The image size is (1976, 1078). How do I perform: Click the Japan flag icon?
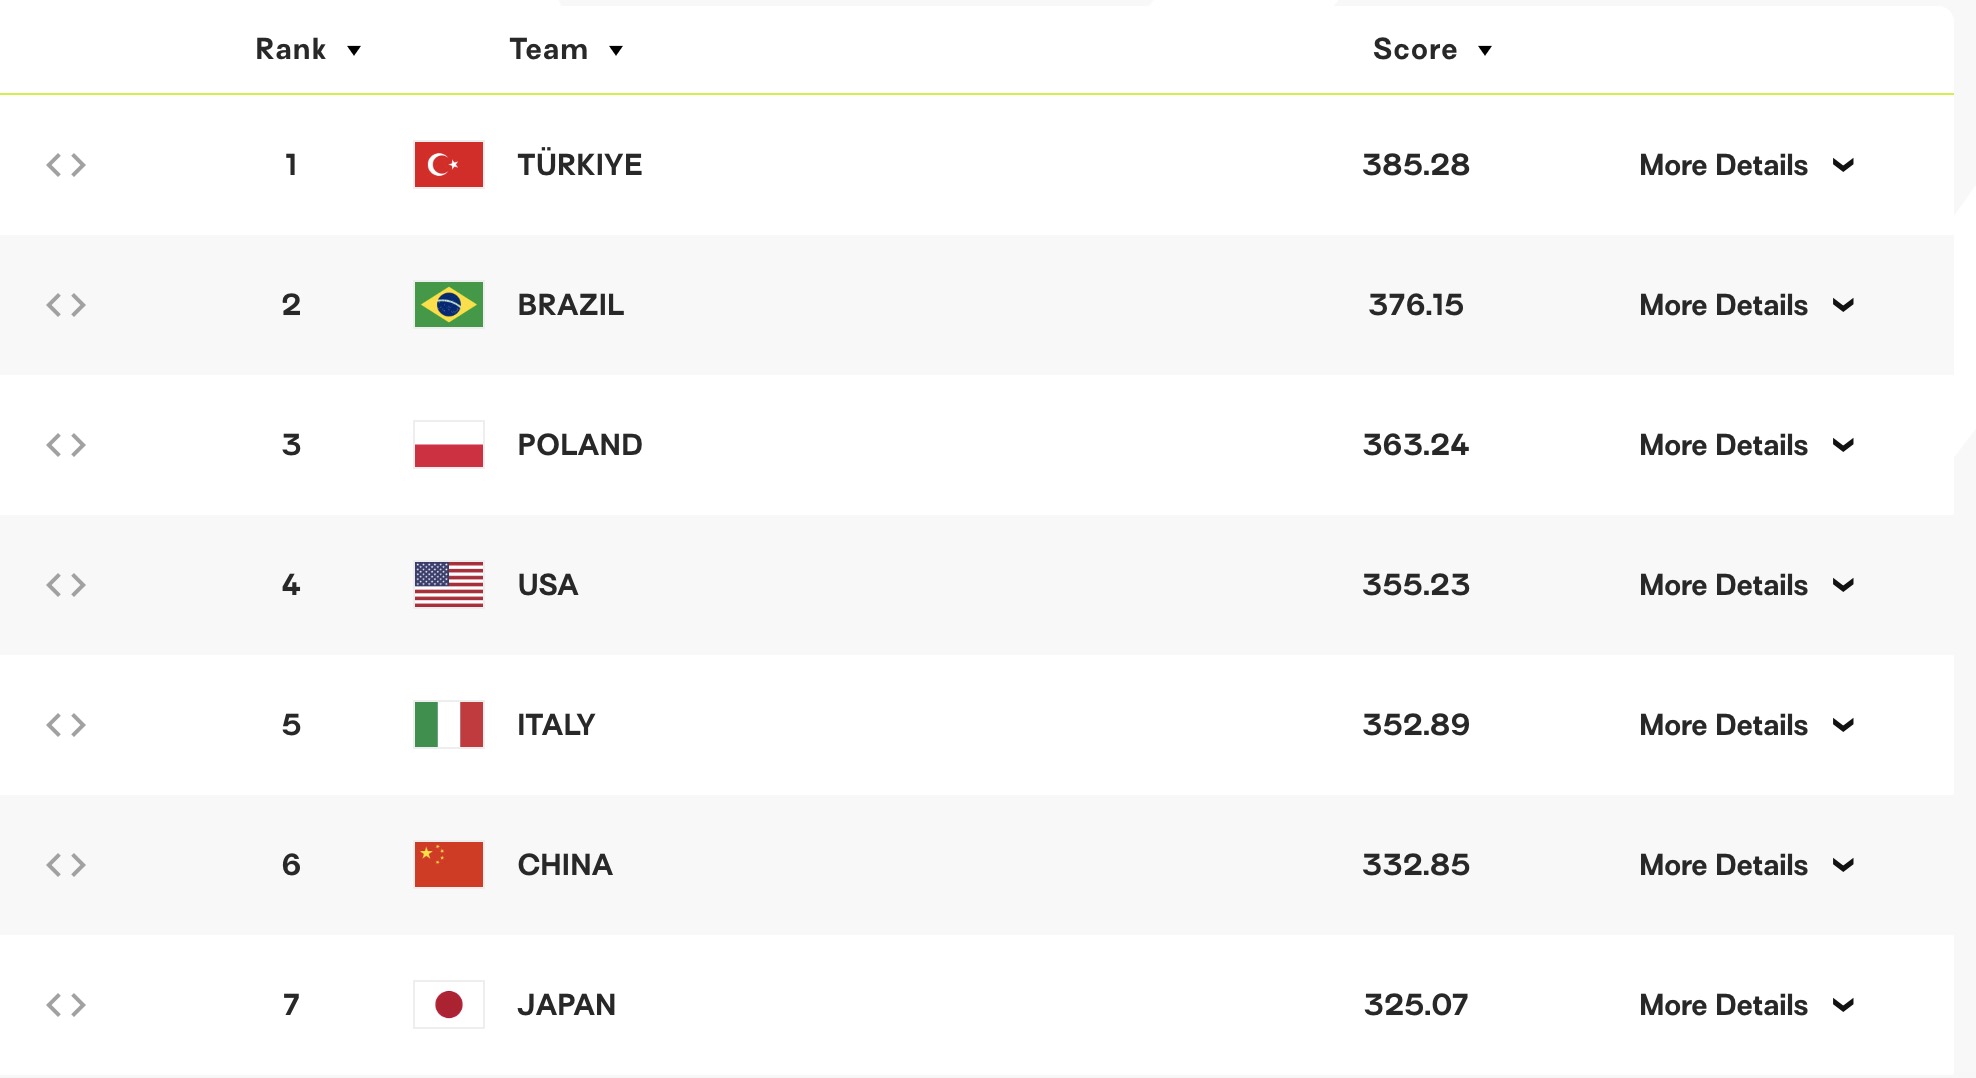(448, 1005)
